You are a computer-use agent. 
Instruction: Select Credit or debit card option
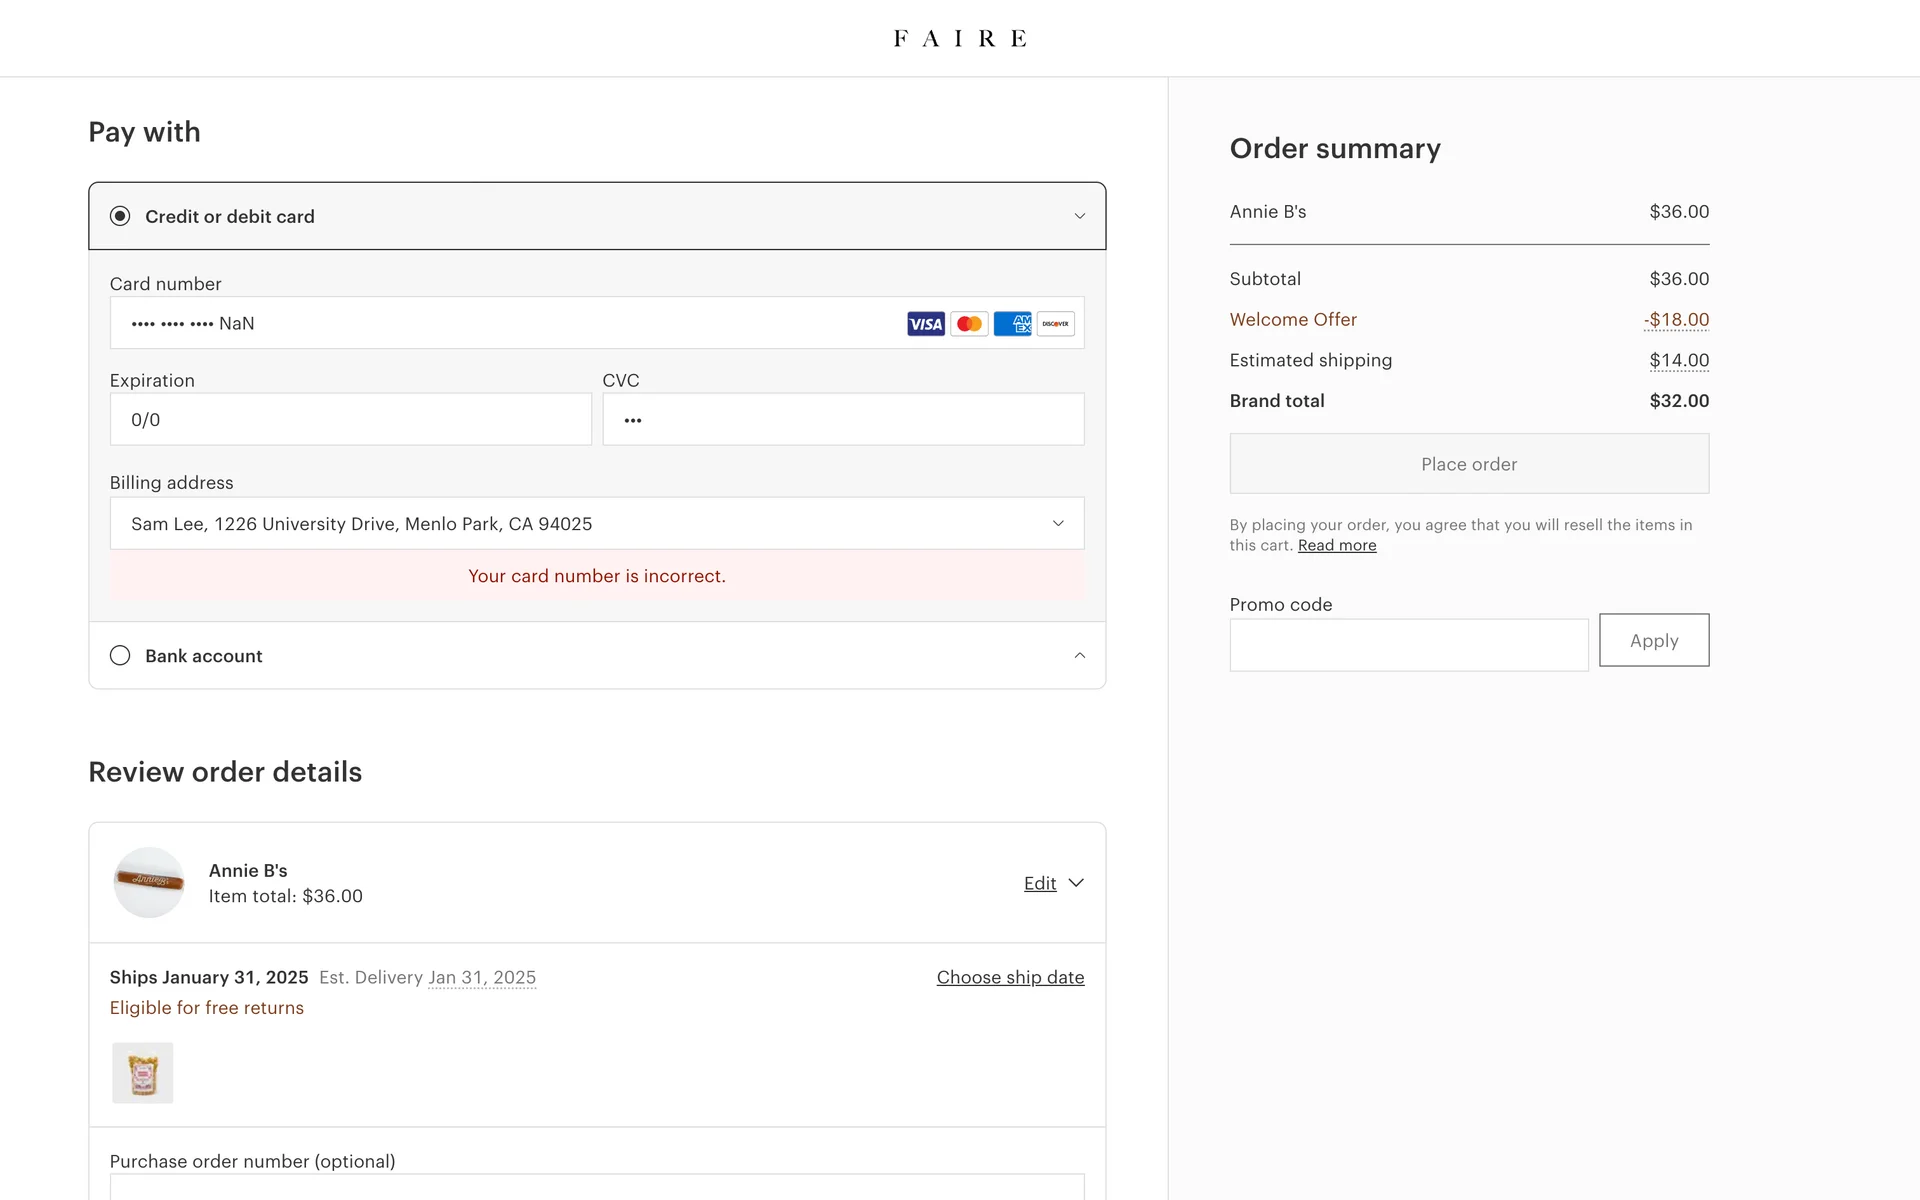coord(120,216)
